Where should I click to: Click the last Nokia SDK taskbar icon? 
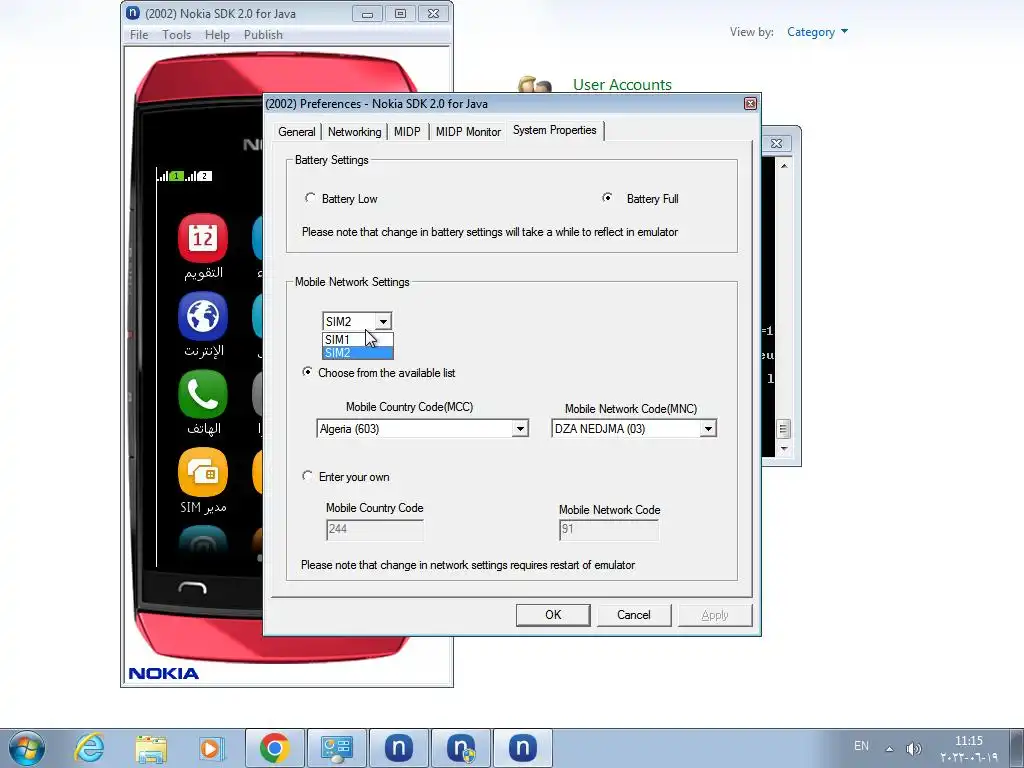[x=522, y=748]
